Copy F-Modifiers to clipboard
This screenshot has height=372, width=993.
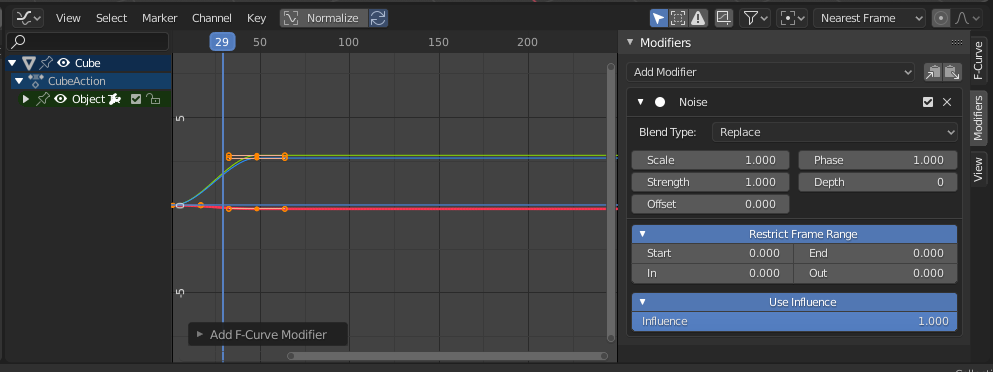(x=933, y=72)
